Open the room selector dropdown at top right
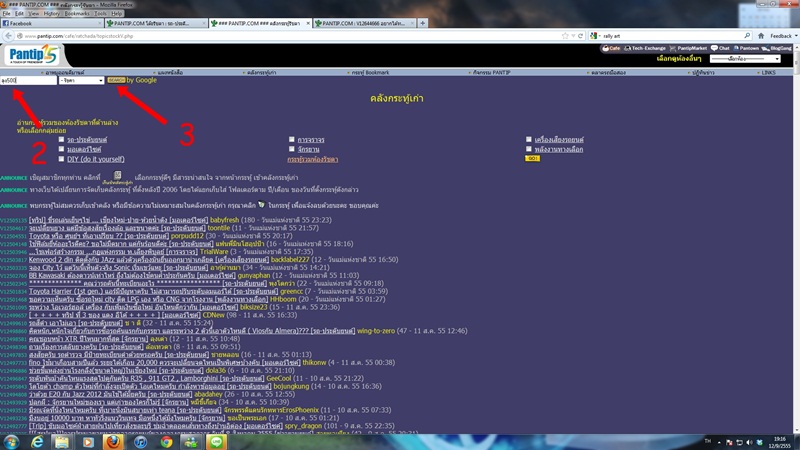This screenshot has height=450, width=800. [x=745, y=59]
